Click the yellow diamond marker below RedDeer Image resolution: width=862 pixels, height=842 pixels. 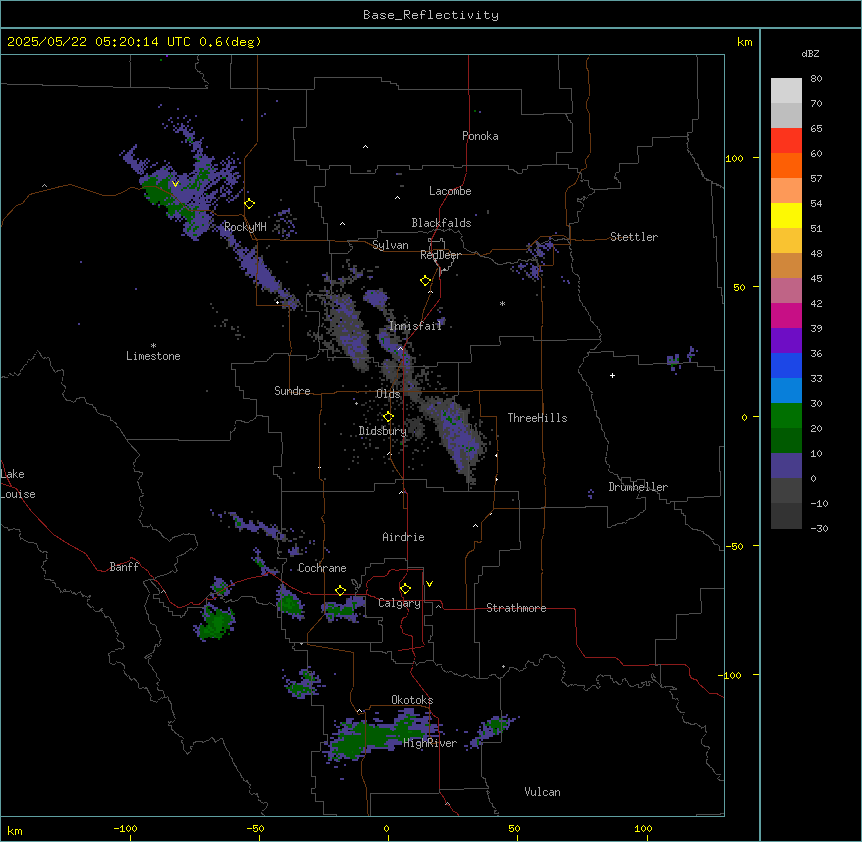coord(426,281)
